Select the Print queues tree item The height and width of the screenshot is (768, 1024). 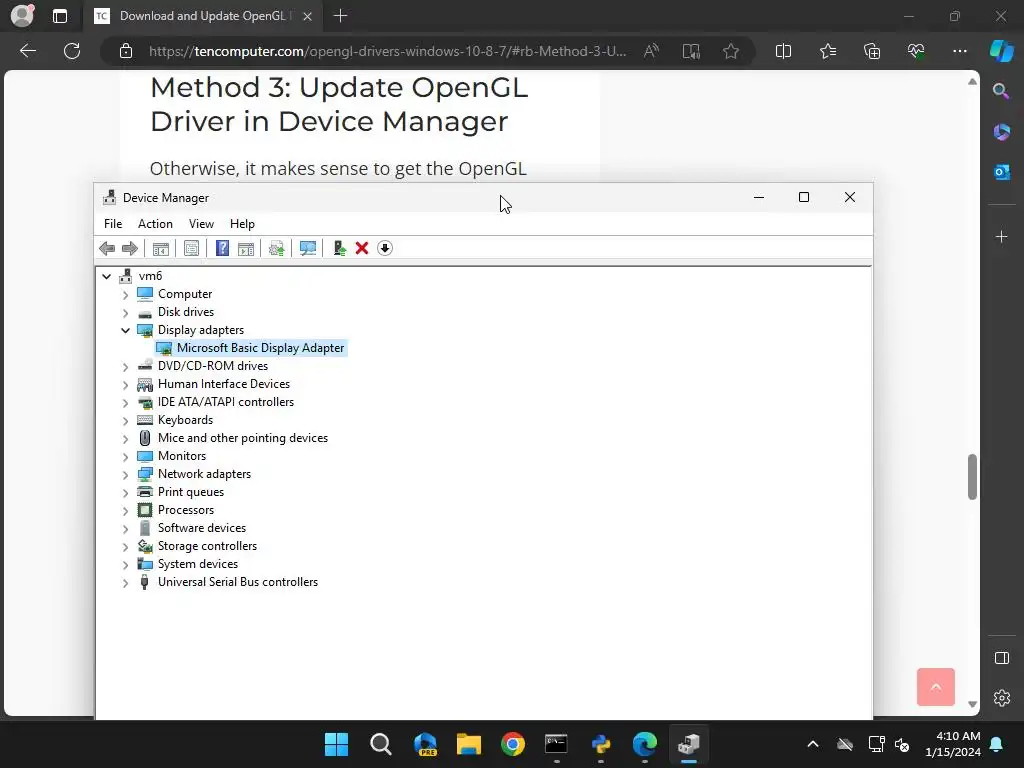(191, 492)
